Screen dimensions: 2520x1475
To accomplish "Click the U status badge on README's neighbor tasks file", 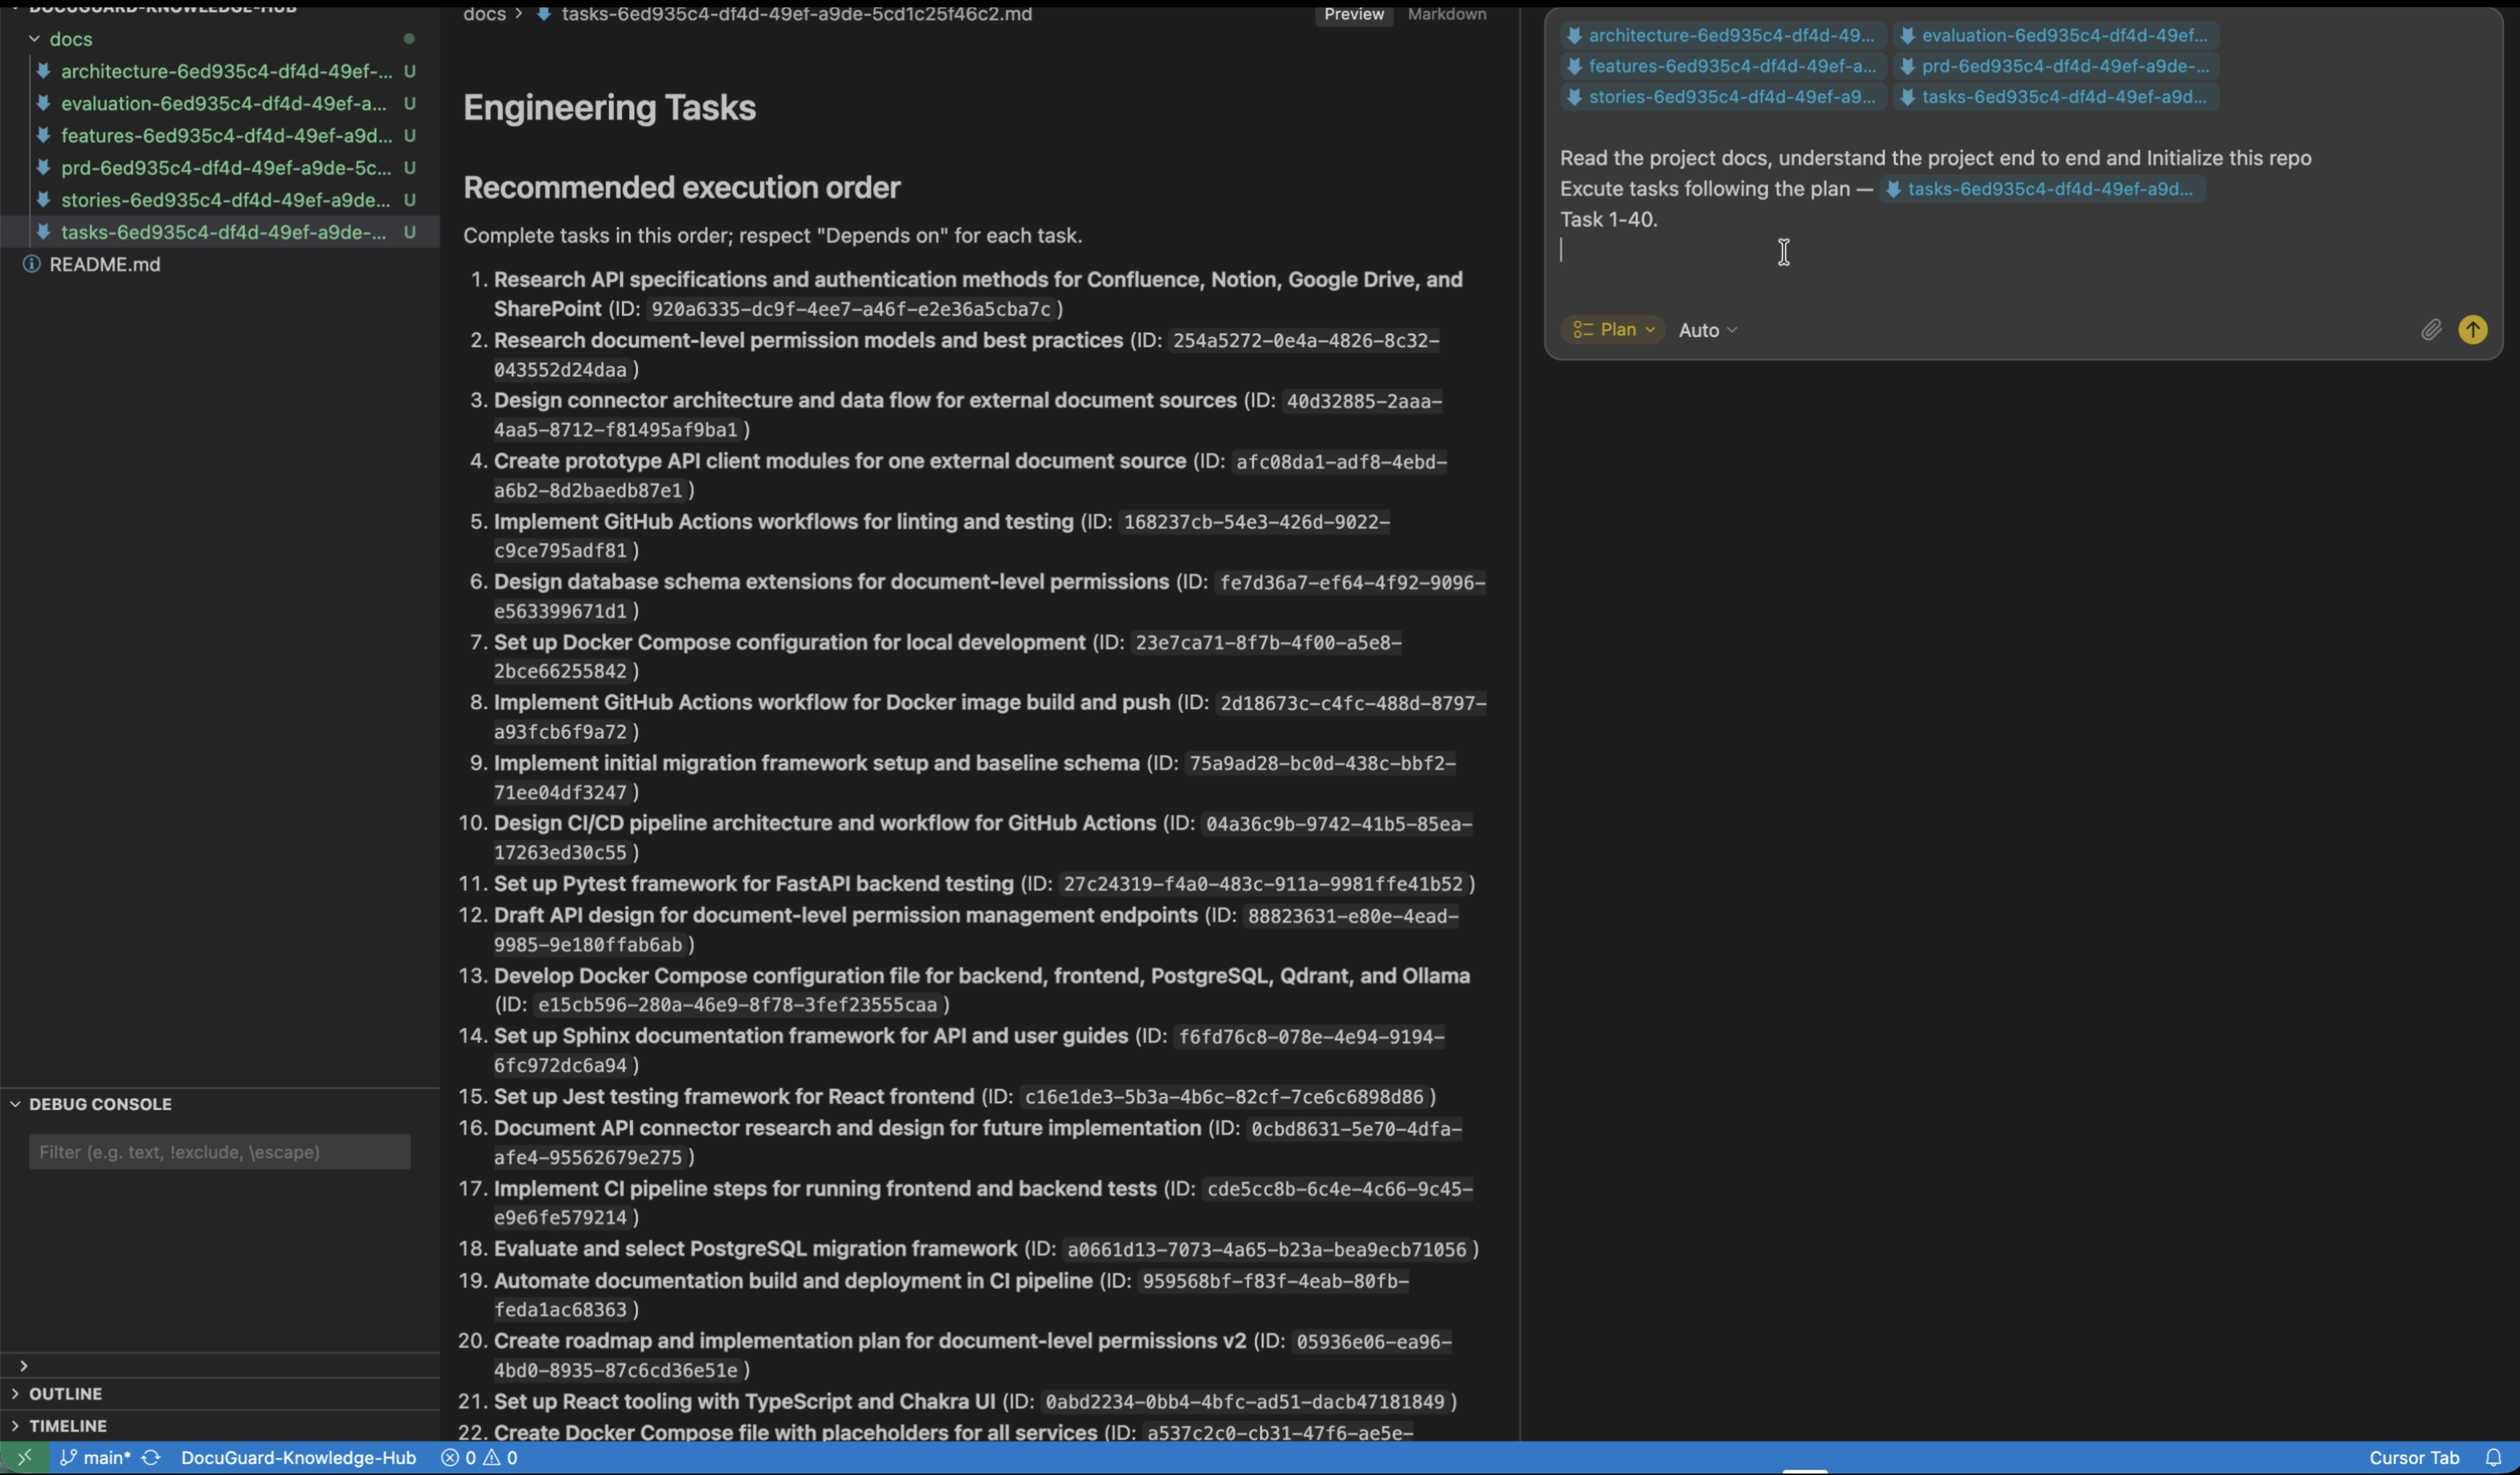I will pyautogui.click(x=409, y=232).
